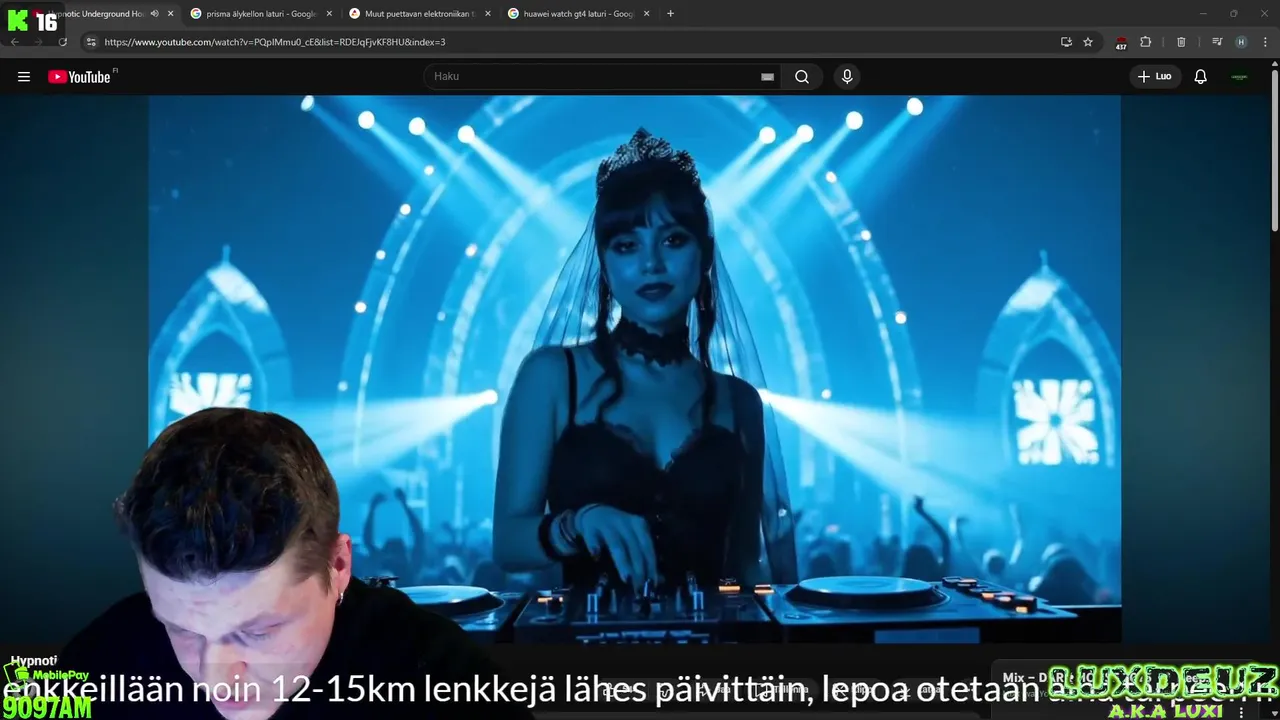
Task: Click the YouTube URL in the address bar
Action: (275, 42)
